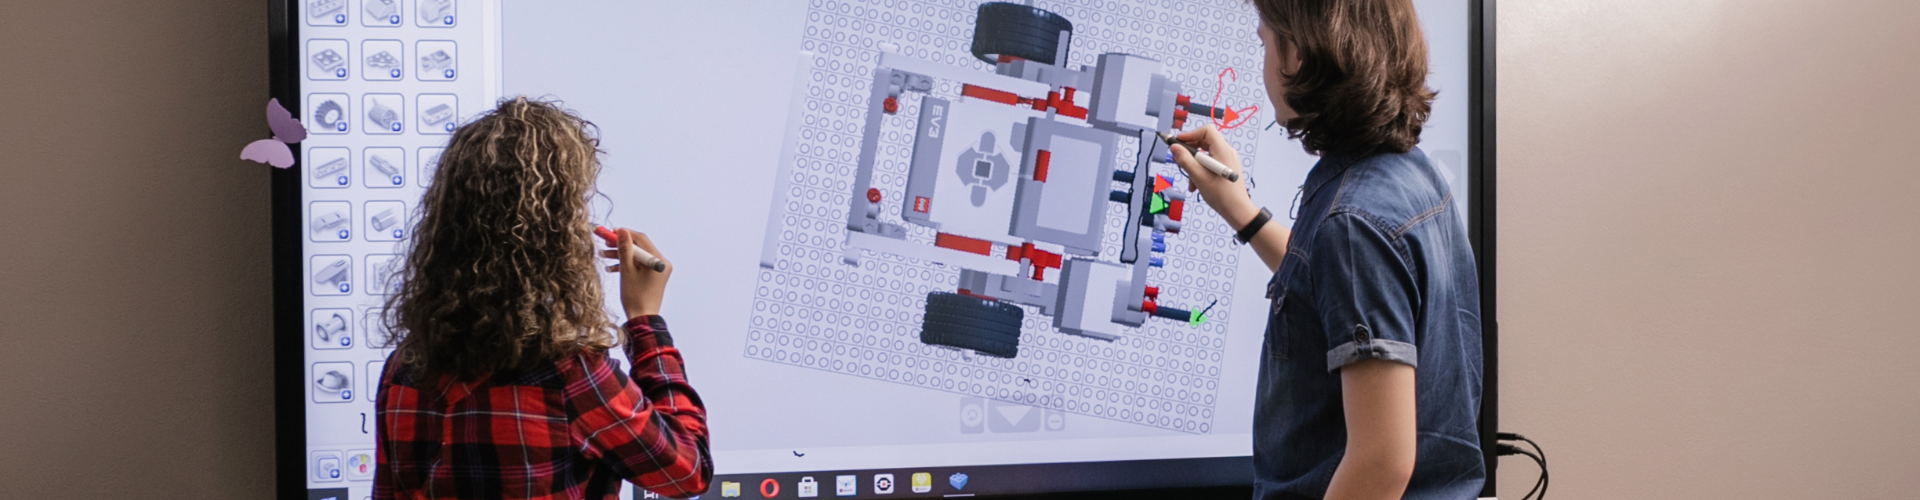Pick the cylinder connector parts category

point(383,221)
